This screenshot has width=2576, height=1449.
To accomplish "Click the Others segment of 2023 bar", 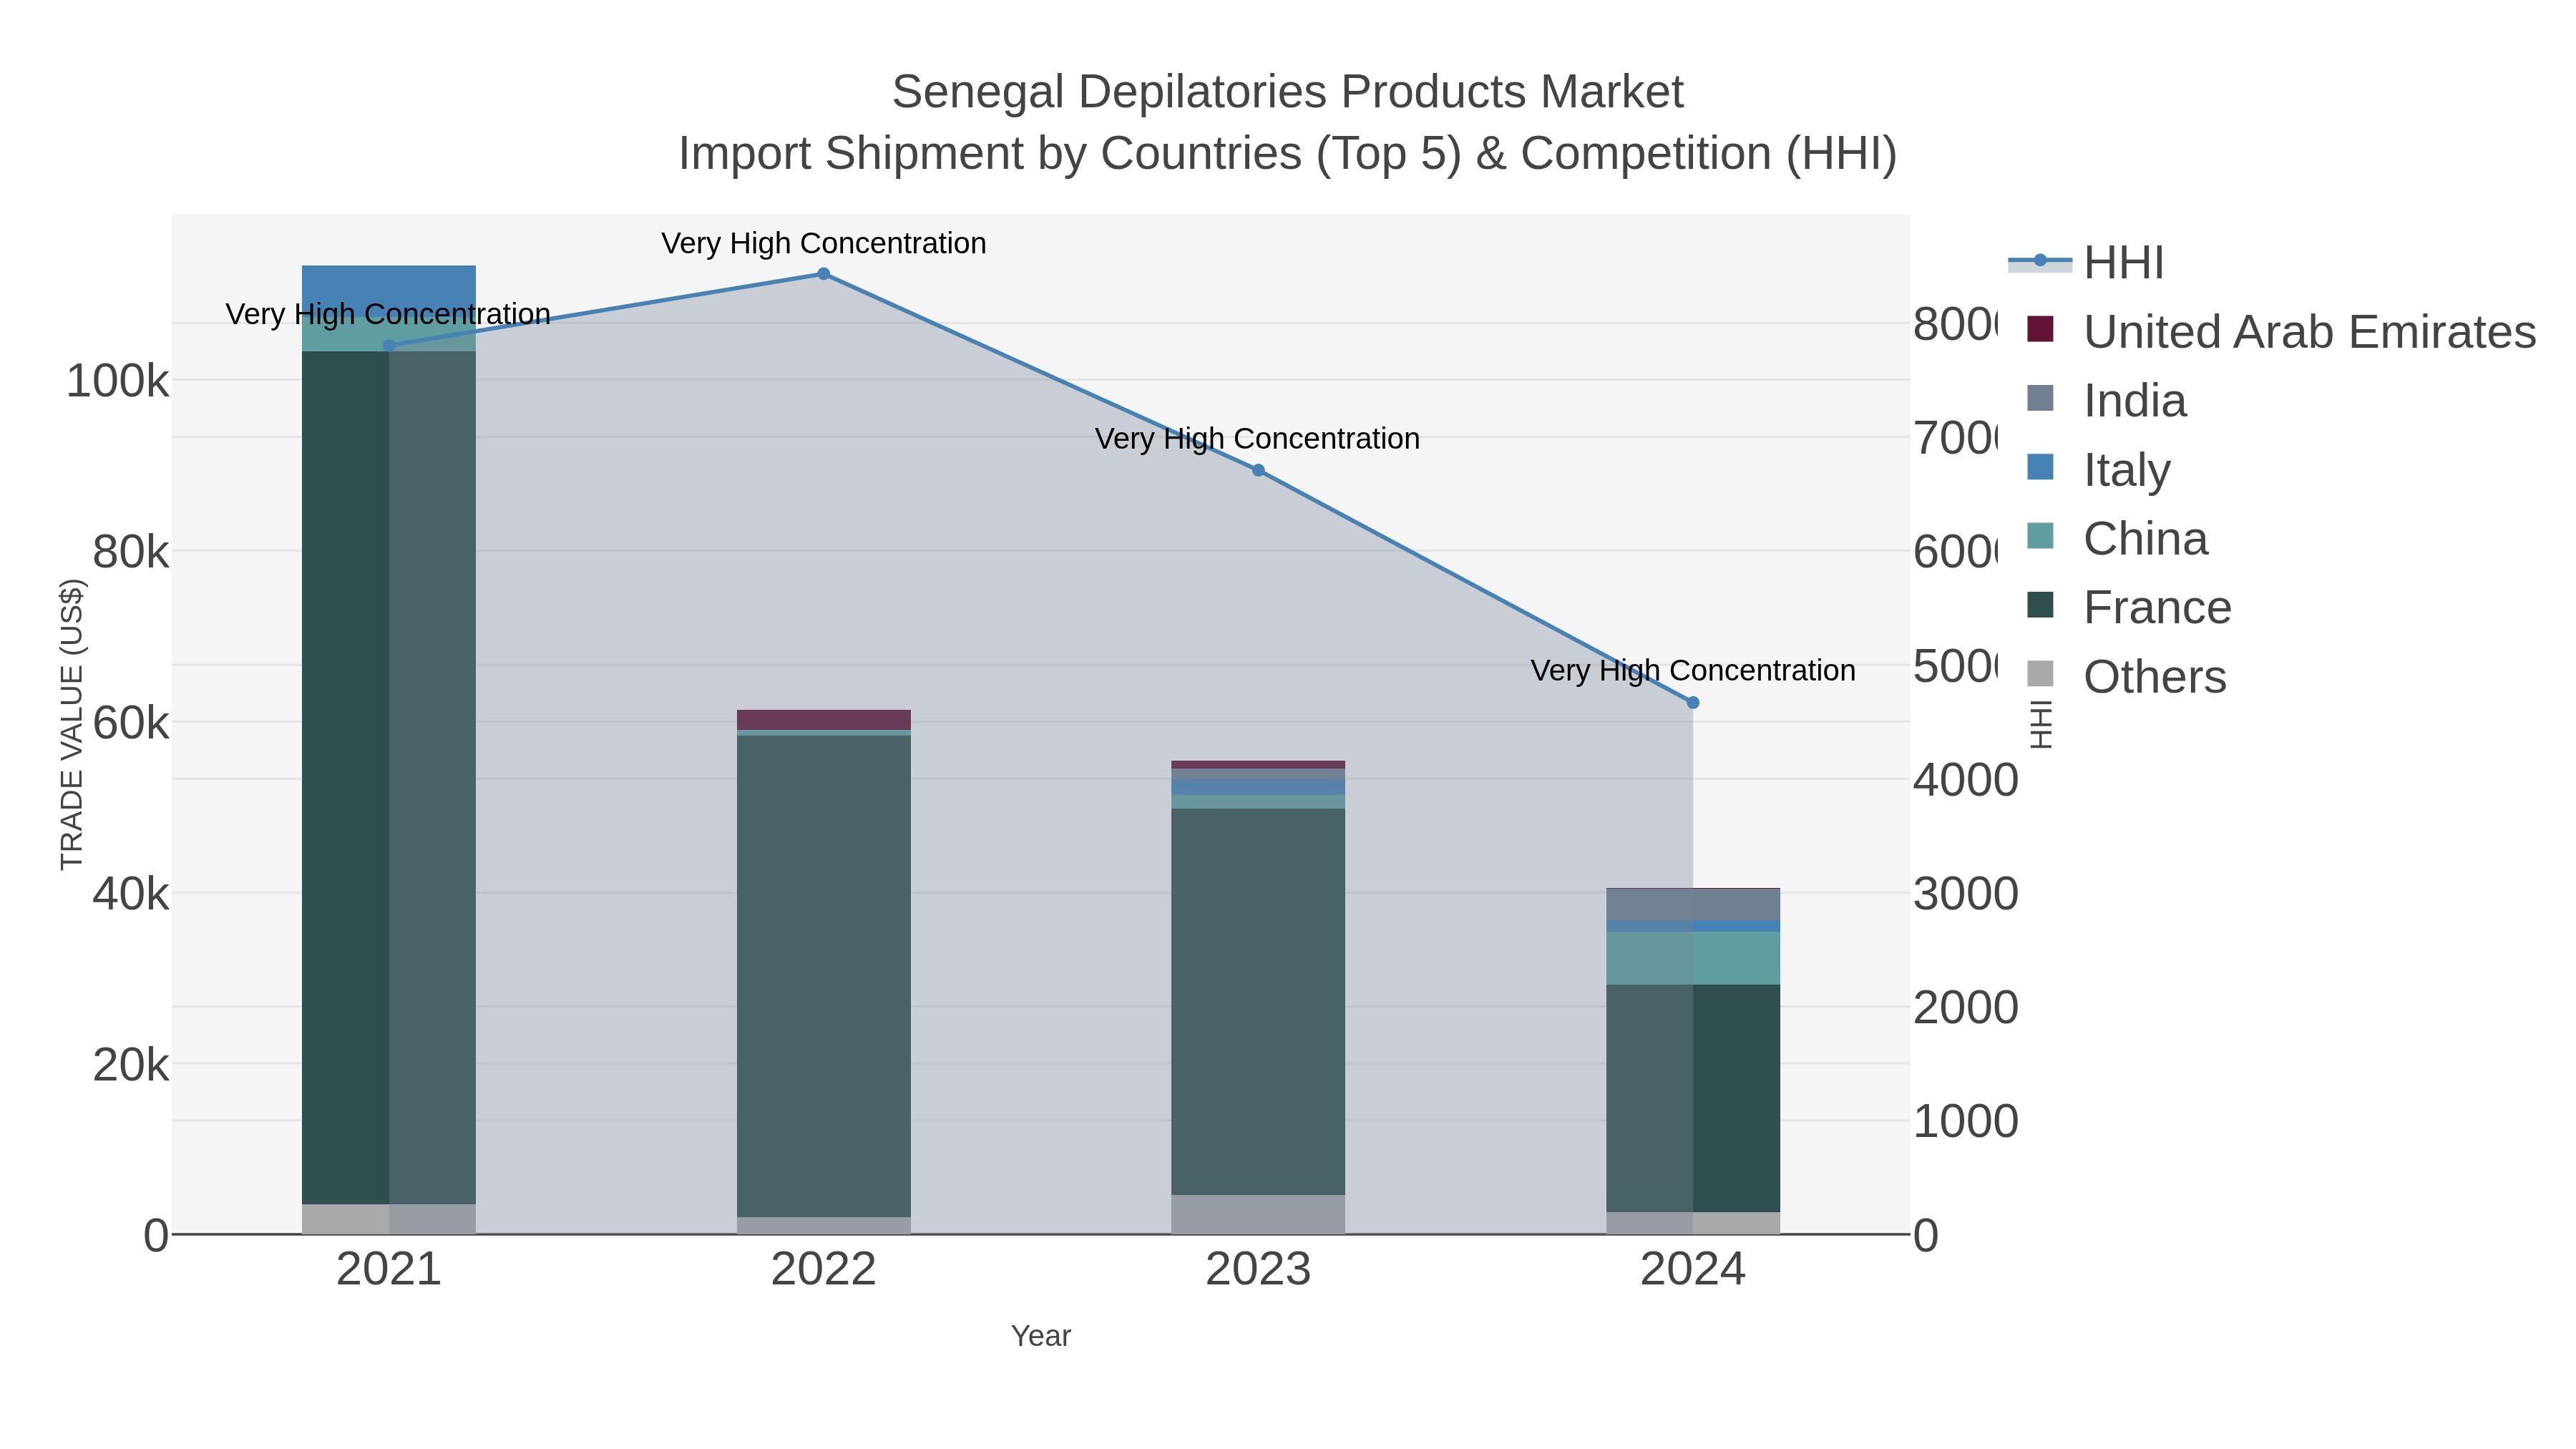I will tap(1258, 1215).
